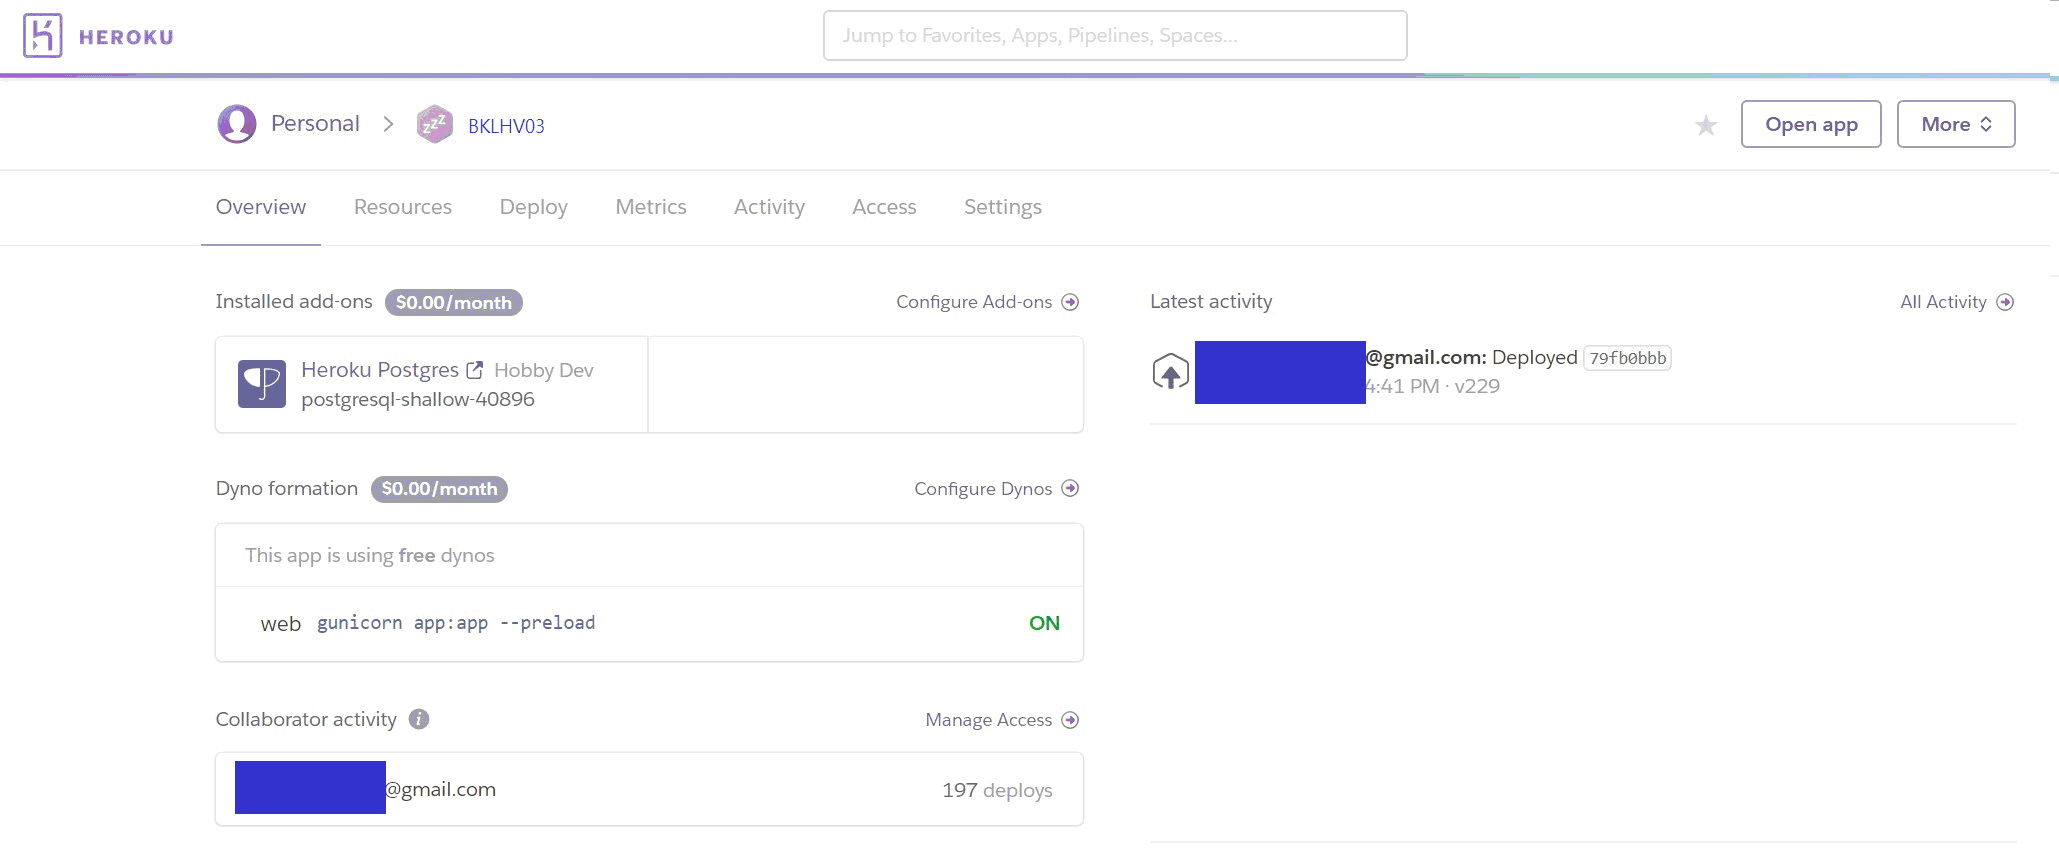Favorite the app with the star icon
The height and width of the screenshot is (851, 2059).
coord(1706,125)
